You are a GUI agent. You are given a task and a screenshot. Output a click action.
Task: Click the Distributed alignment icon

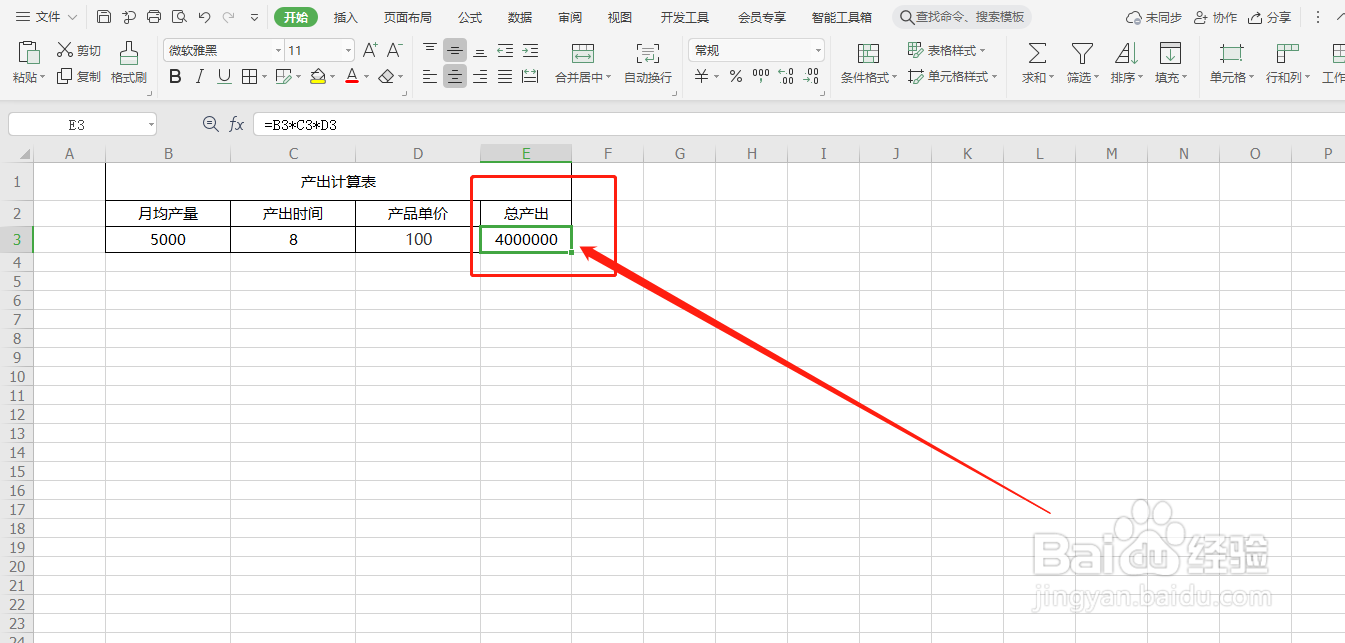(530, 76)
